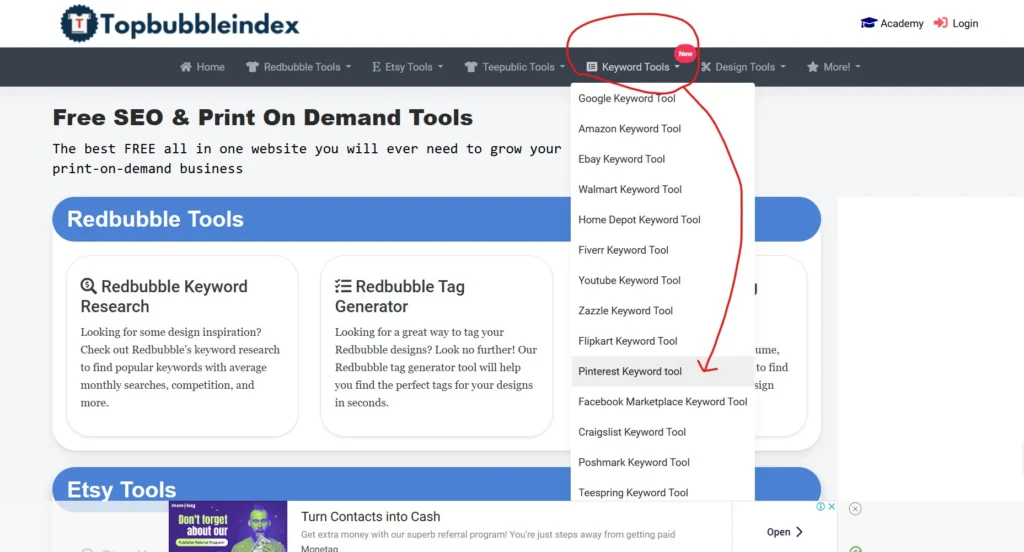Click the Redbubble Tag Generator checklist icon
The height and width of the screenshot is (552, 1024).
[343, 286]
